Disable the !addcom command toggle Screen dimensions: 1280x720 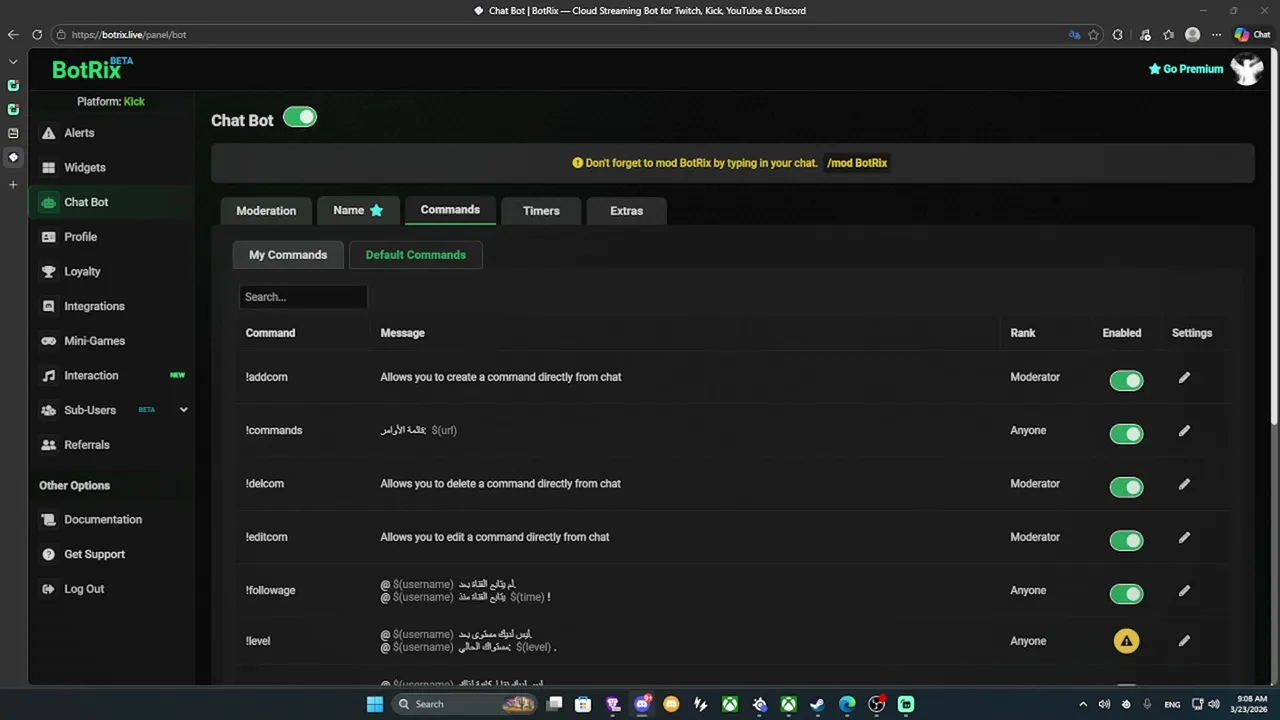pos(1126,380)
